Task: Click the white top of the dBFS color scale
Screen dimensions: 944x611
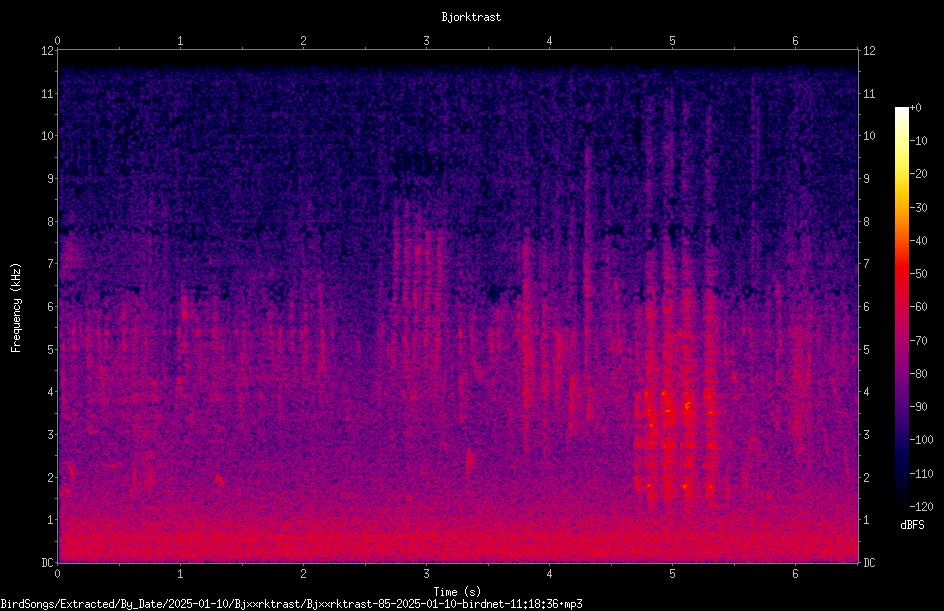Action: tap(901, 111)
